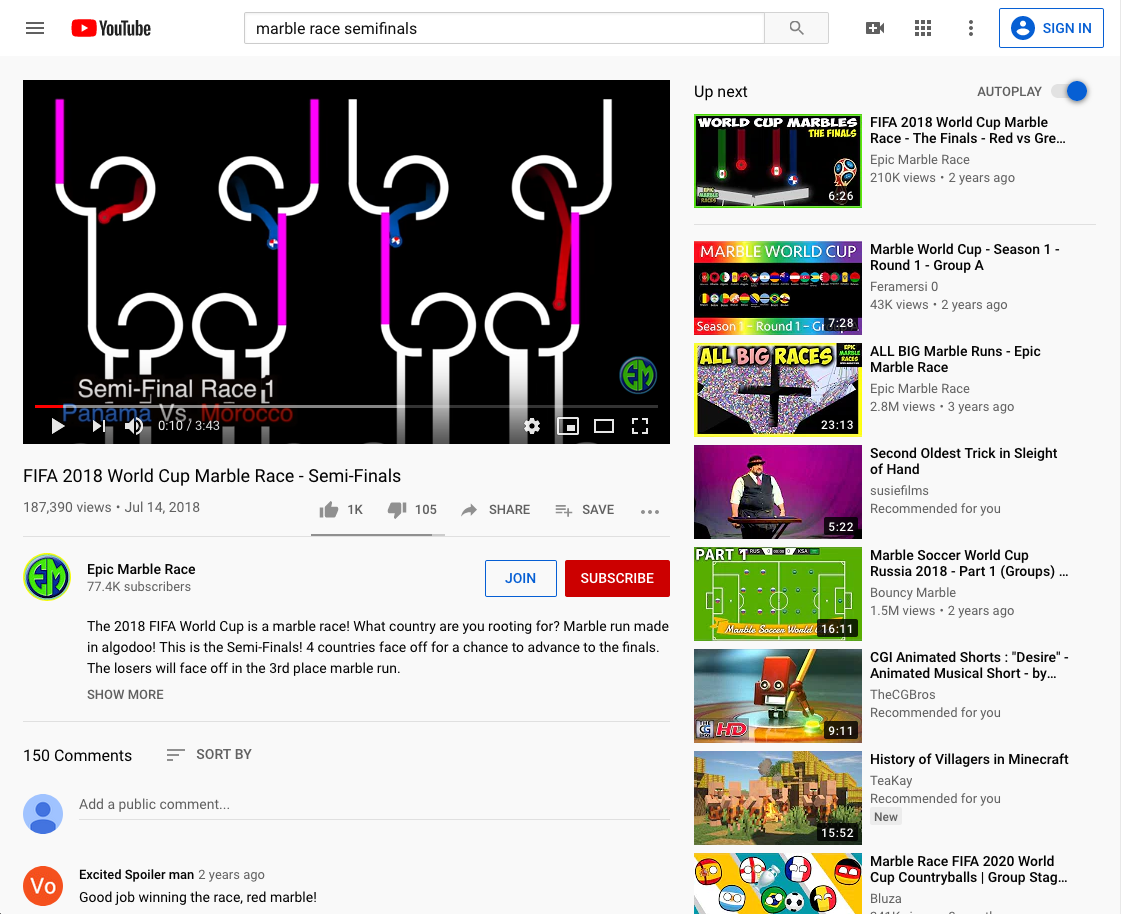Open Marble World Cup Season 1 title

pos(964,257)
